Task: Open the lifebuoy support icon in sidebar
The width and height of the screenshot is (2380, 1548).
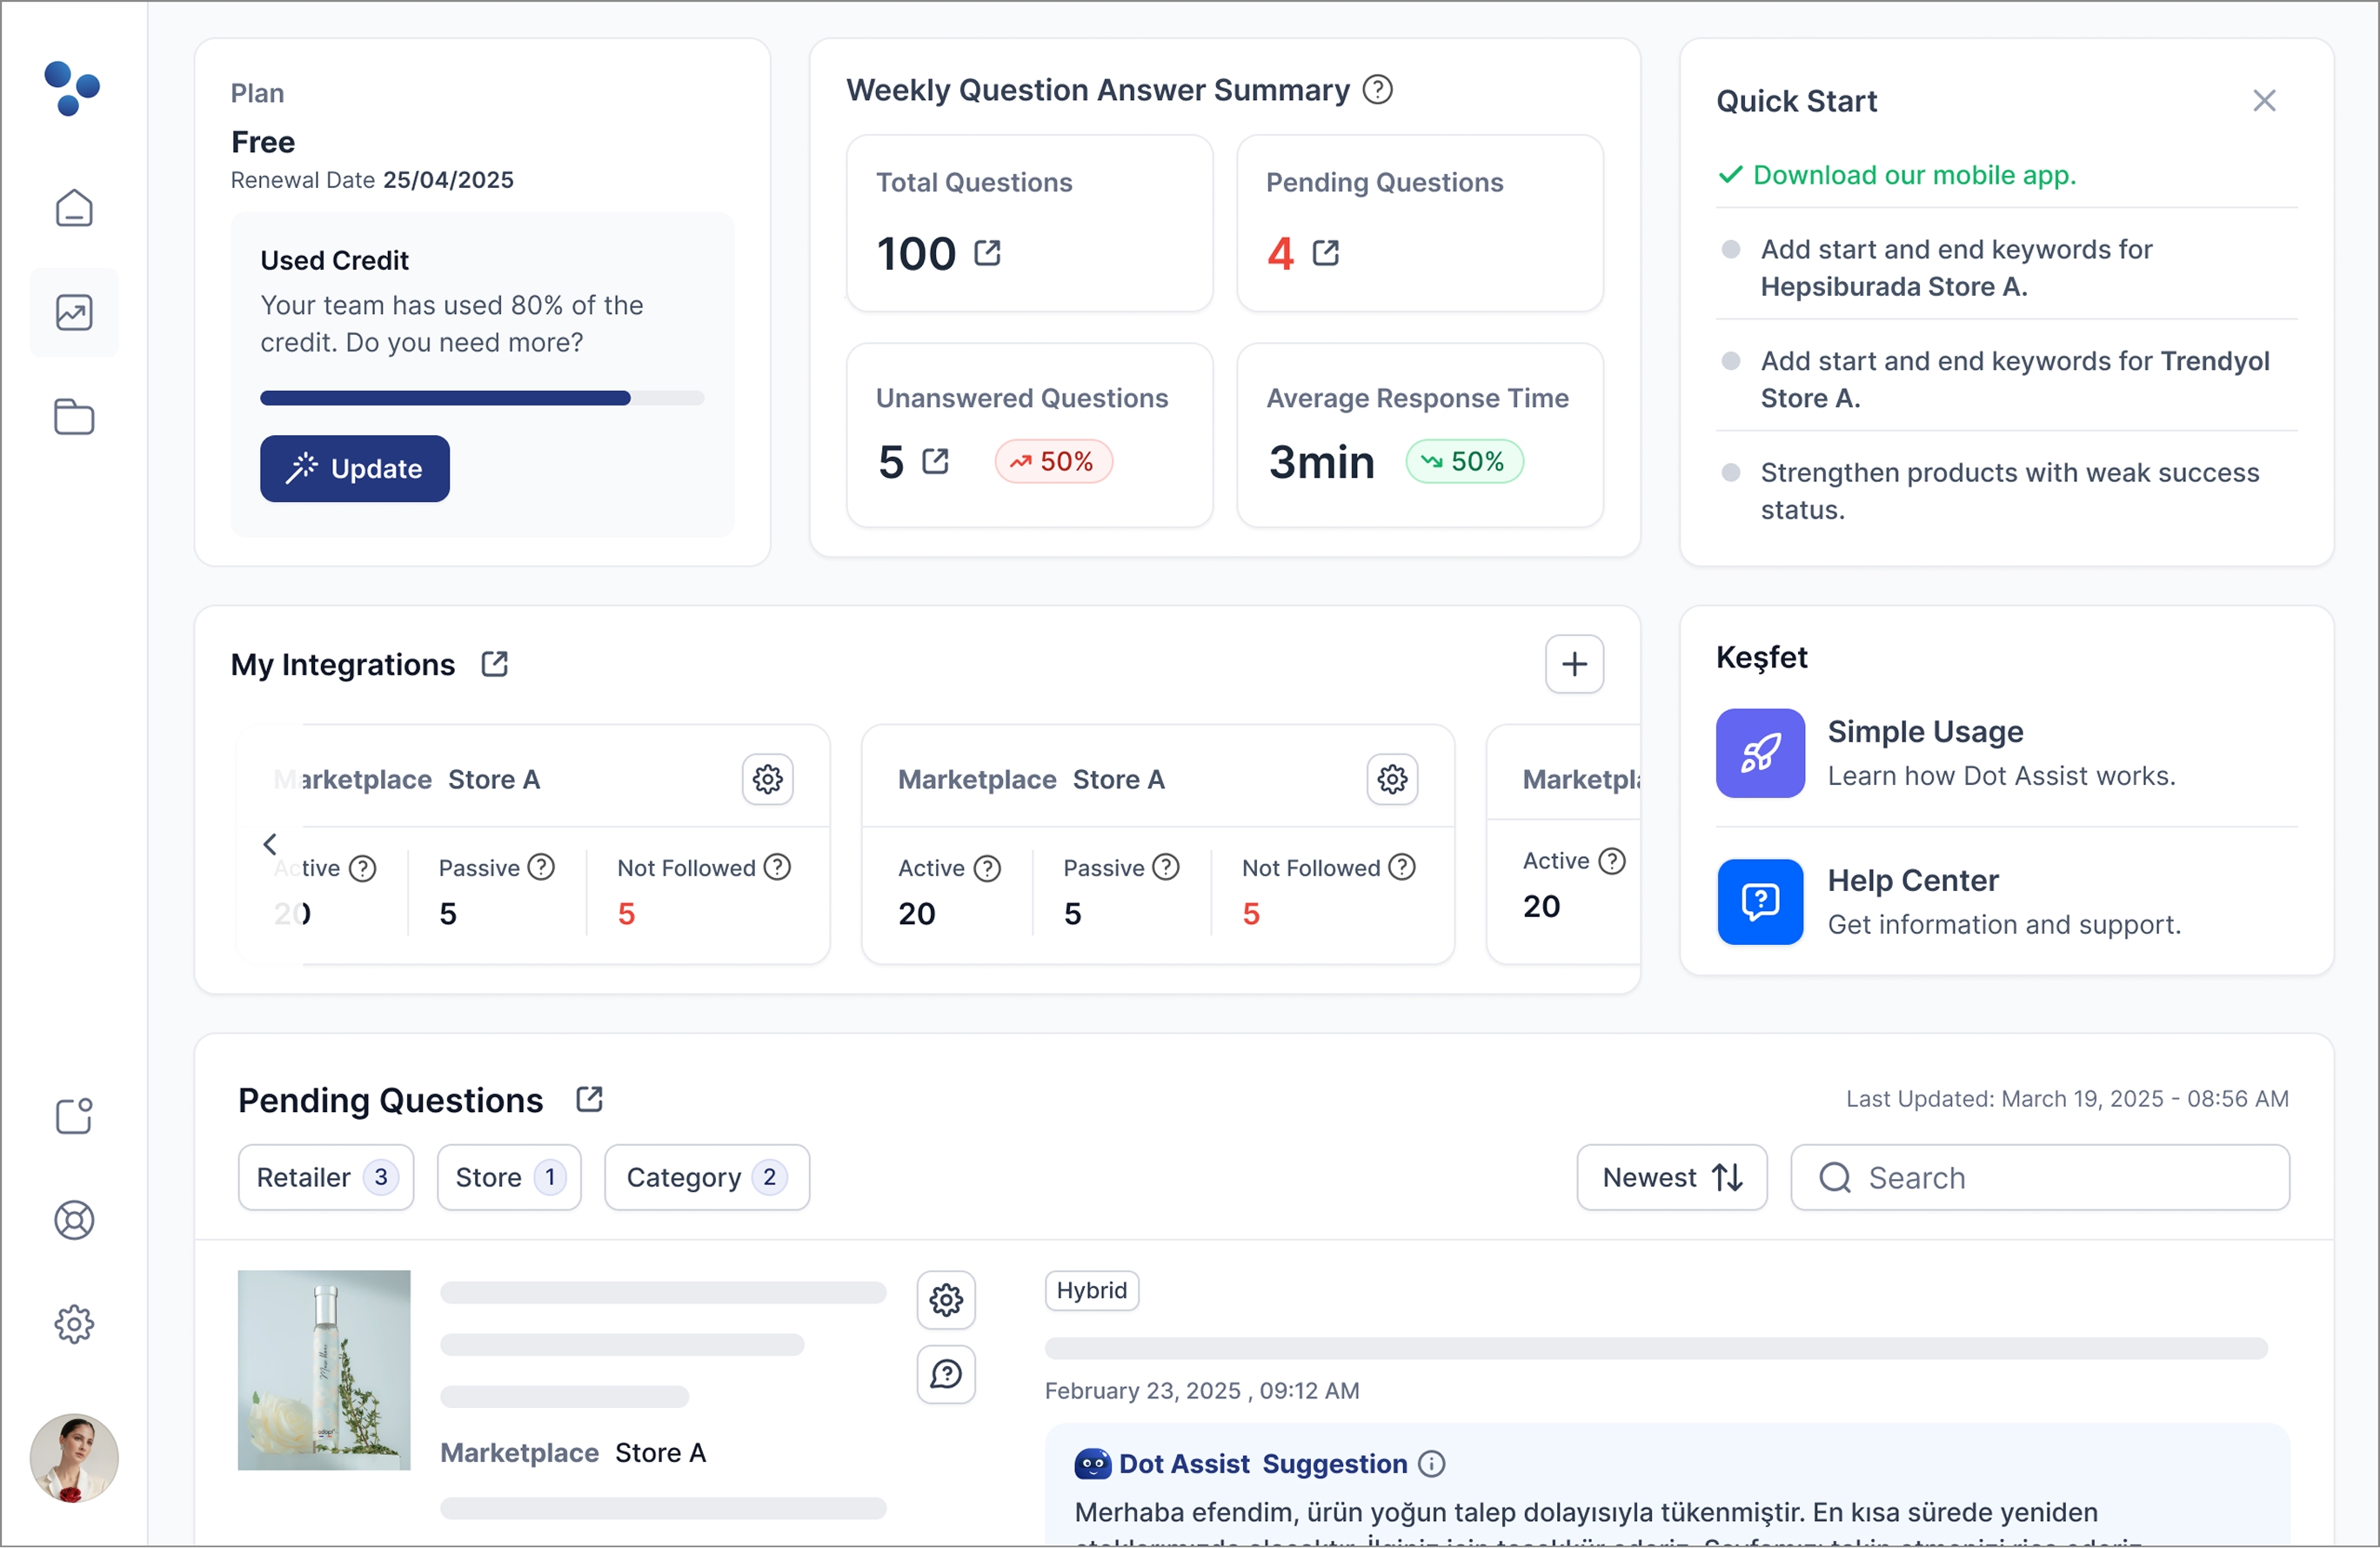Action: pyautogui.click(x=74, y=1220)
